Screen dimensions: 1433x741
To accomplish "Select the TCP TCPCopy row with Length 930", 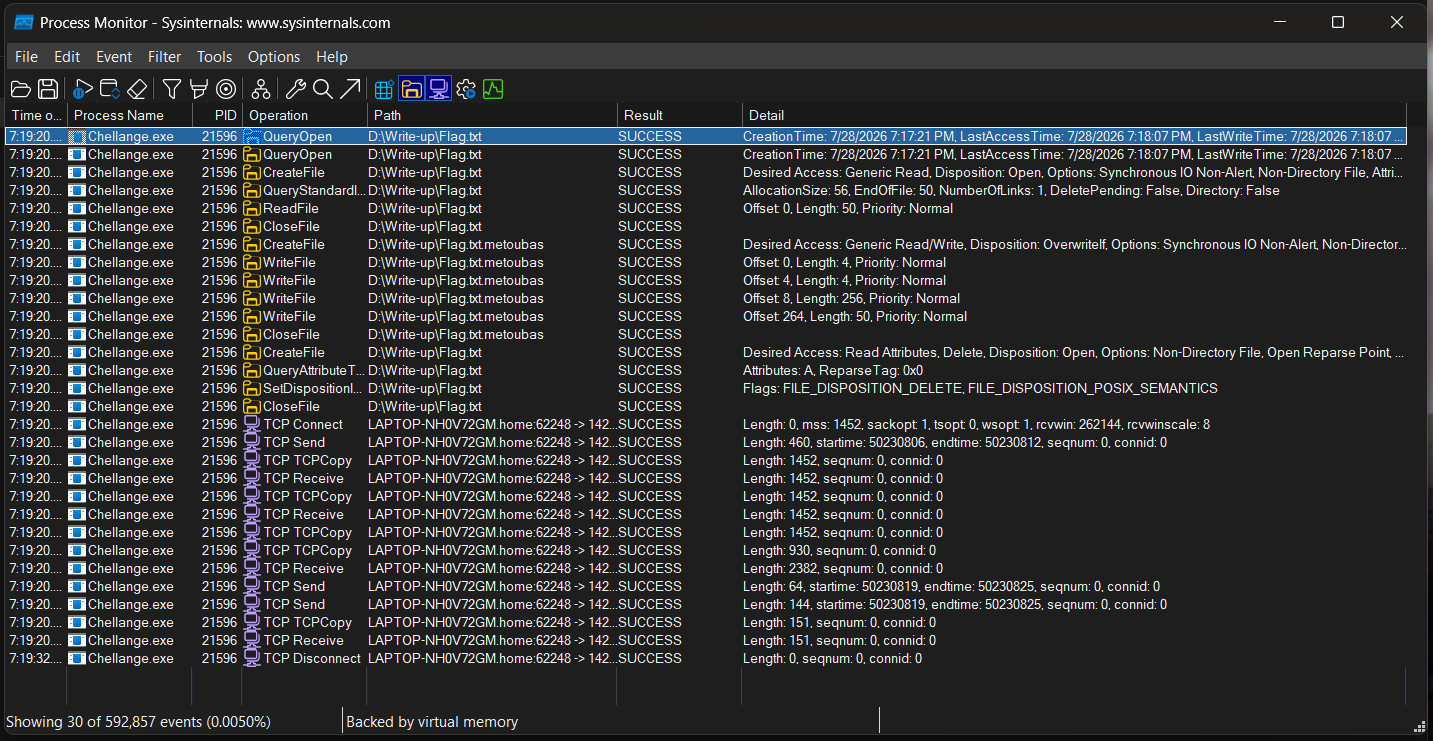I will pos(706,550).
